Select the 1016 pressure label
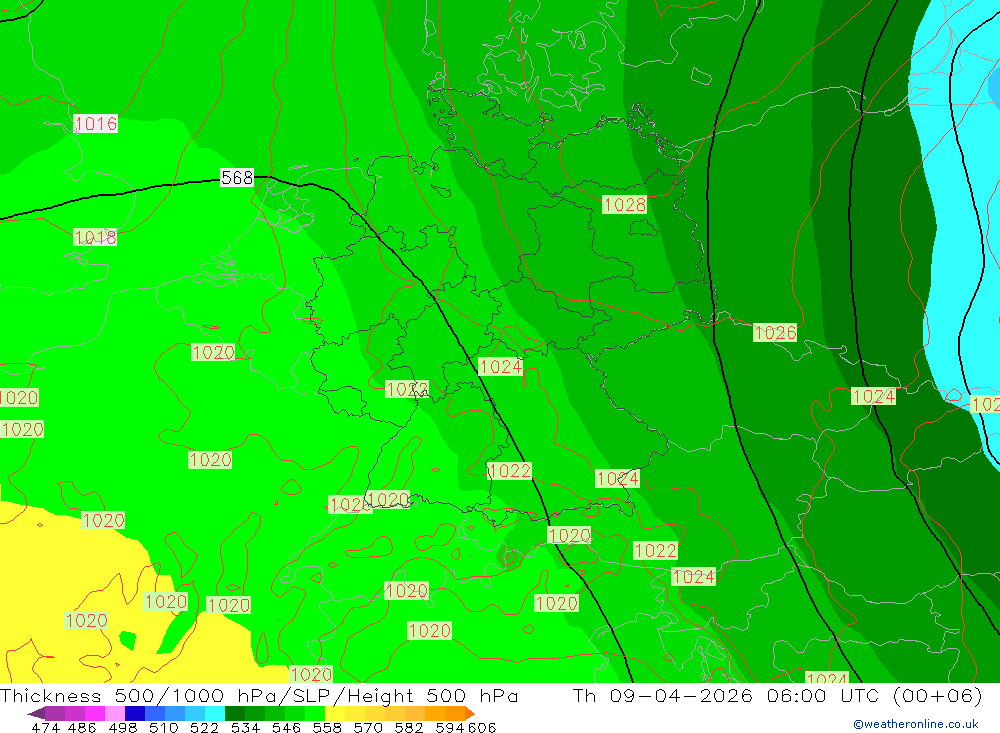This screenshot has height=733, width=1000. coord(96,123)
